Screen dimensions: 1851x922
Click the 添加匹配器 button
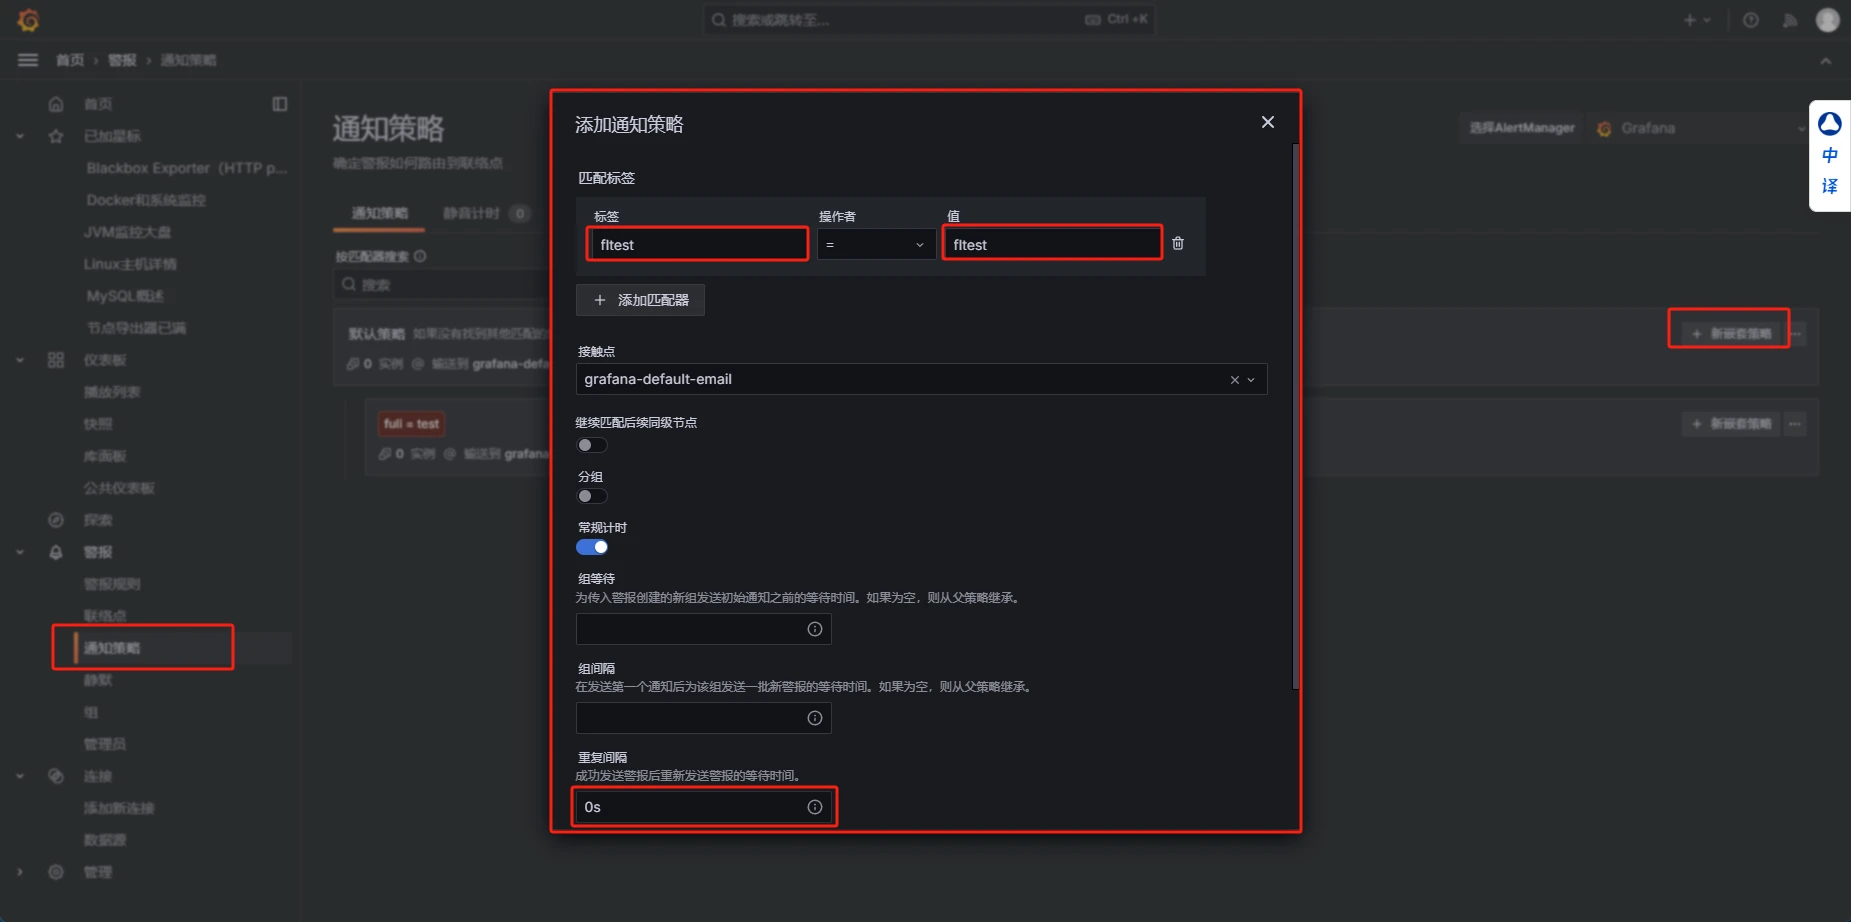640,300
